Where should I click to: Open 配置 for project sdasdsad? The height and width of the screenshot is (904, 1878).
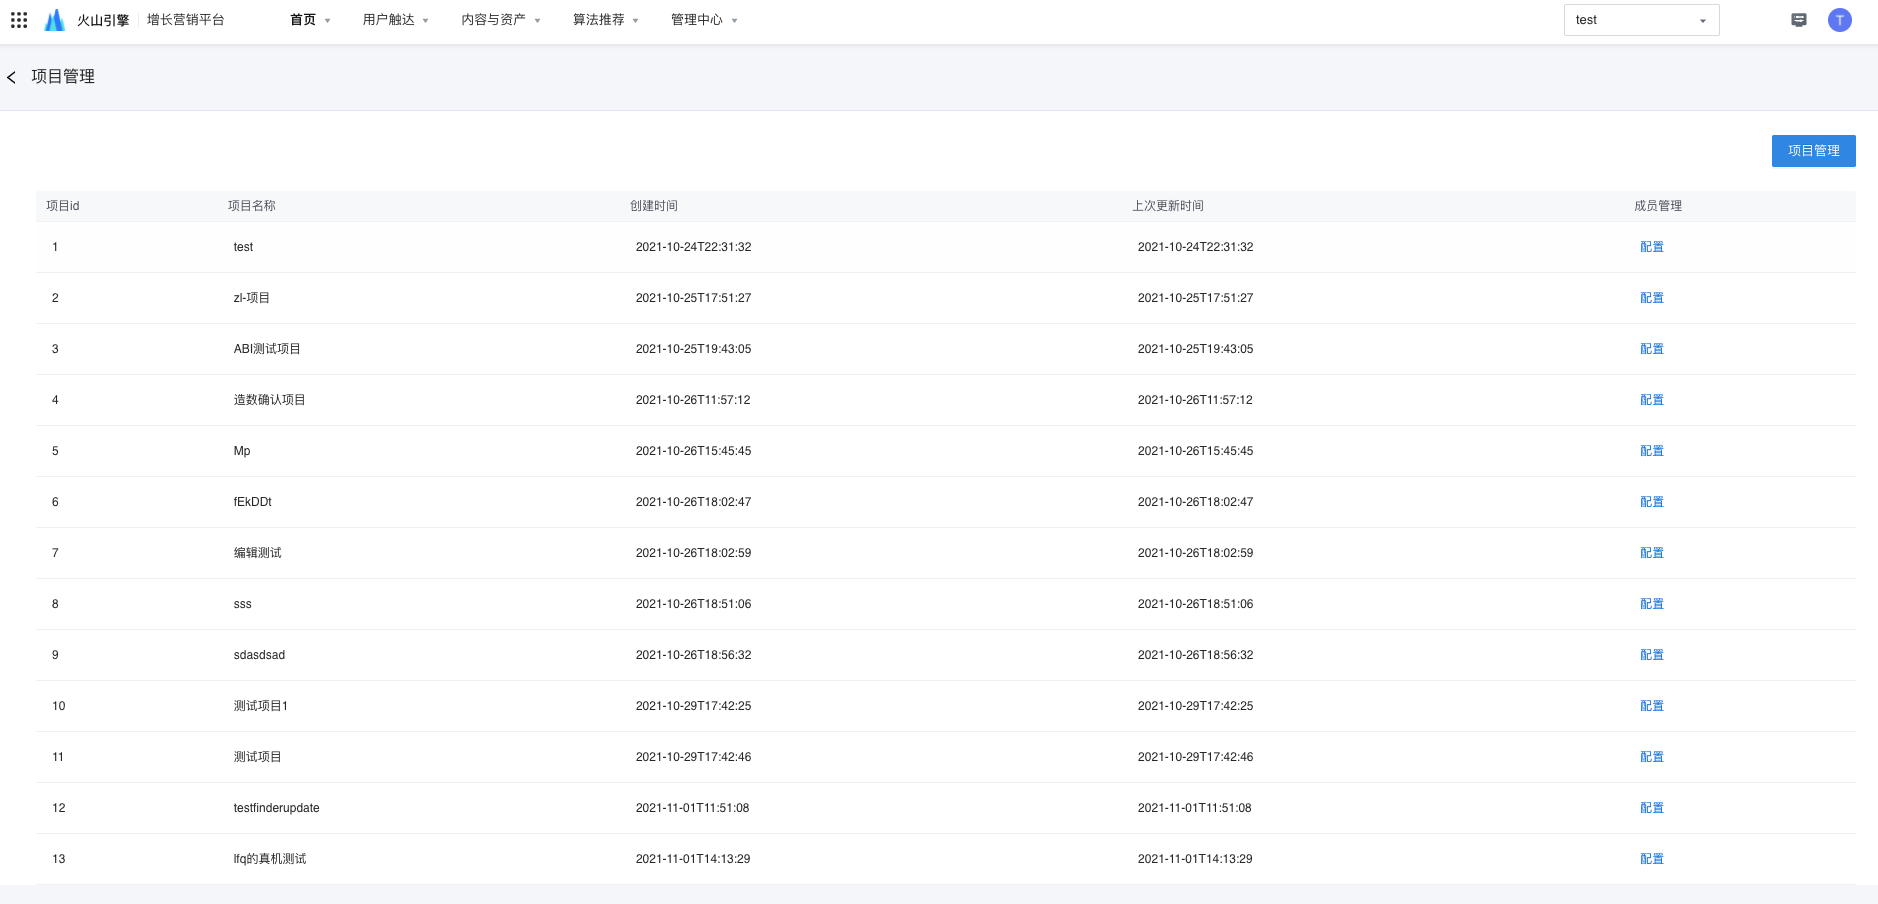(x=1651, y=655)
